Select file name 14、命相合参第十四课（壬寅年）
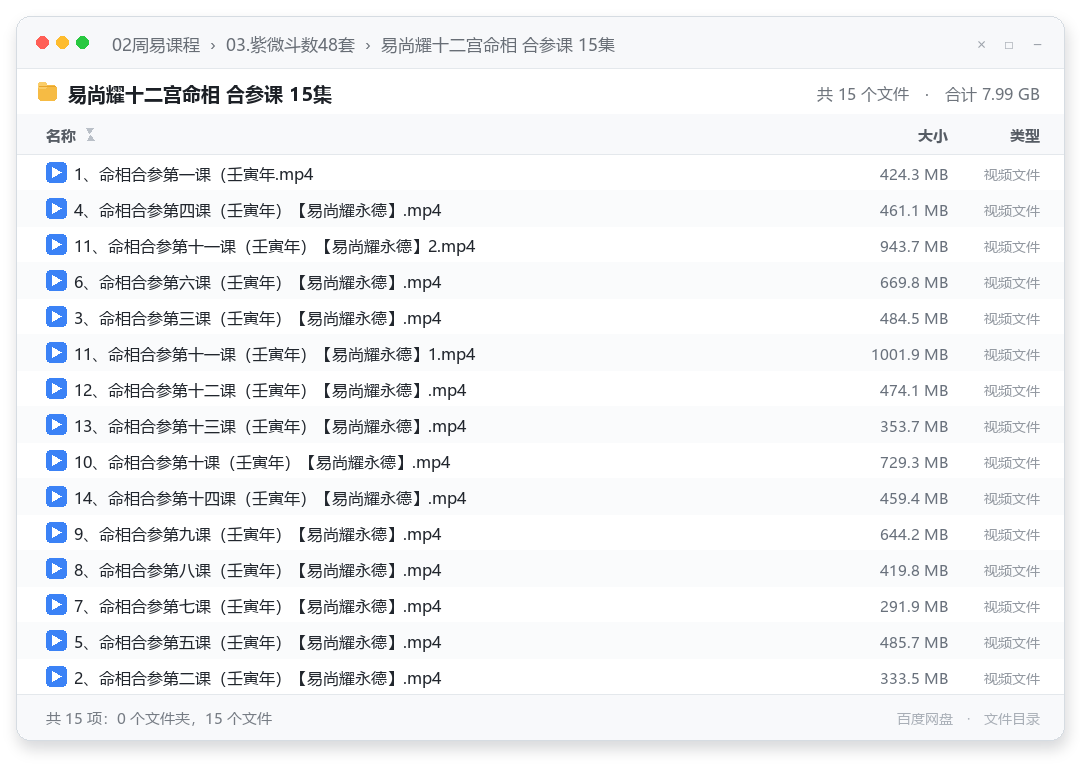The width and height of the screenshot is (1080, 764). point(270,498)
